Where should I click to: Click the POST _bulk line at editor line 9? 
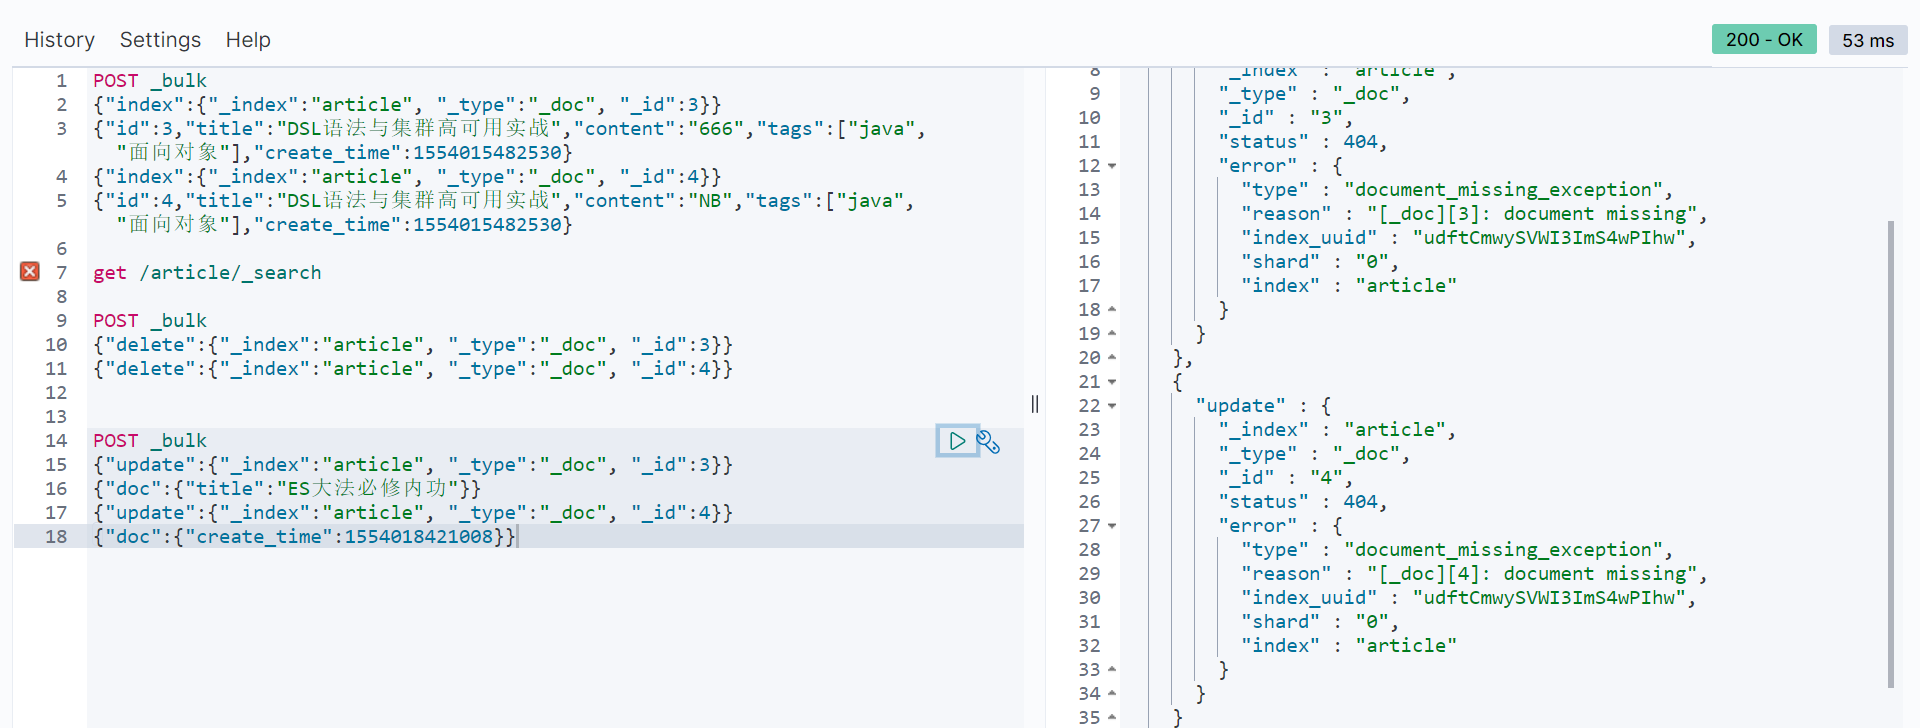150,320
